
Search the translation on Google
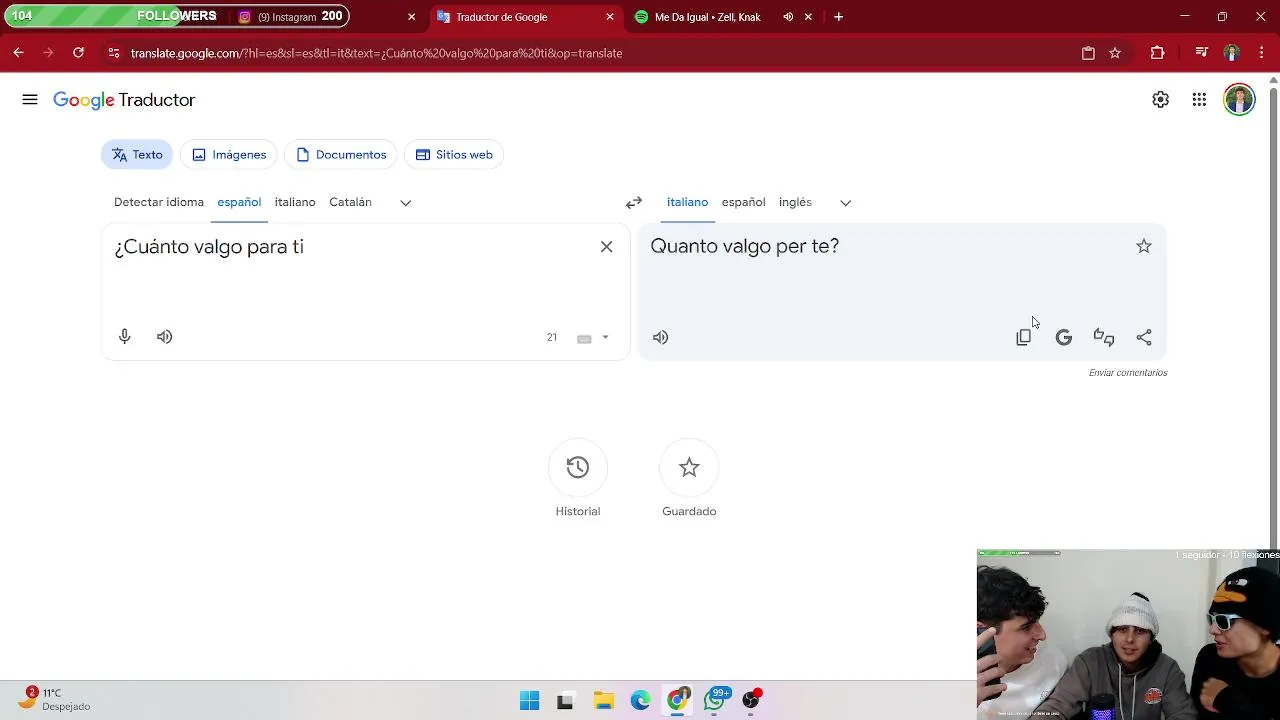(1064, 338)
